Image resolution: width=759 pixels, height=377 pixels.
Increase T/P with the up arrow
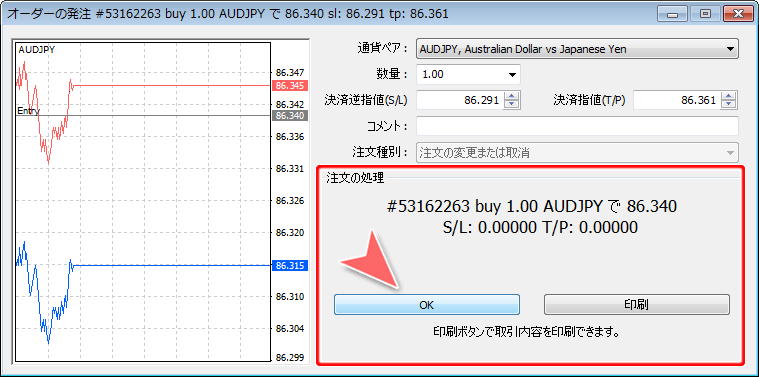pos(729,96)
